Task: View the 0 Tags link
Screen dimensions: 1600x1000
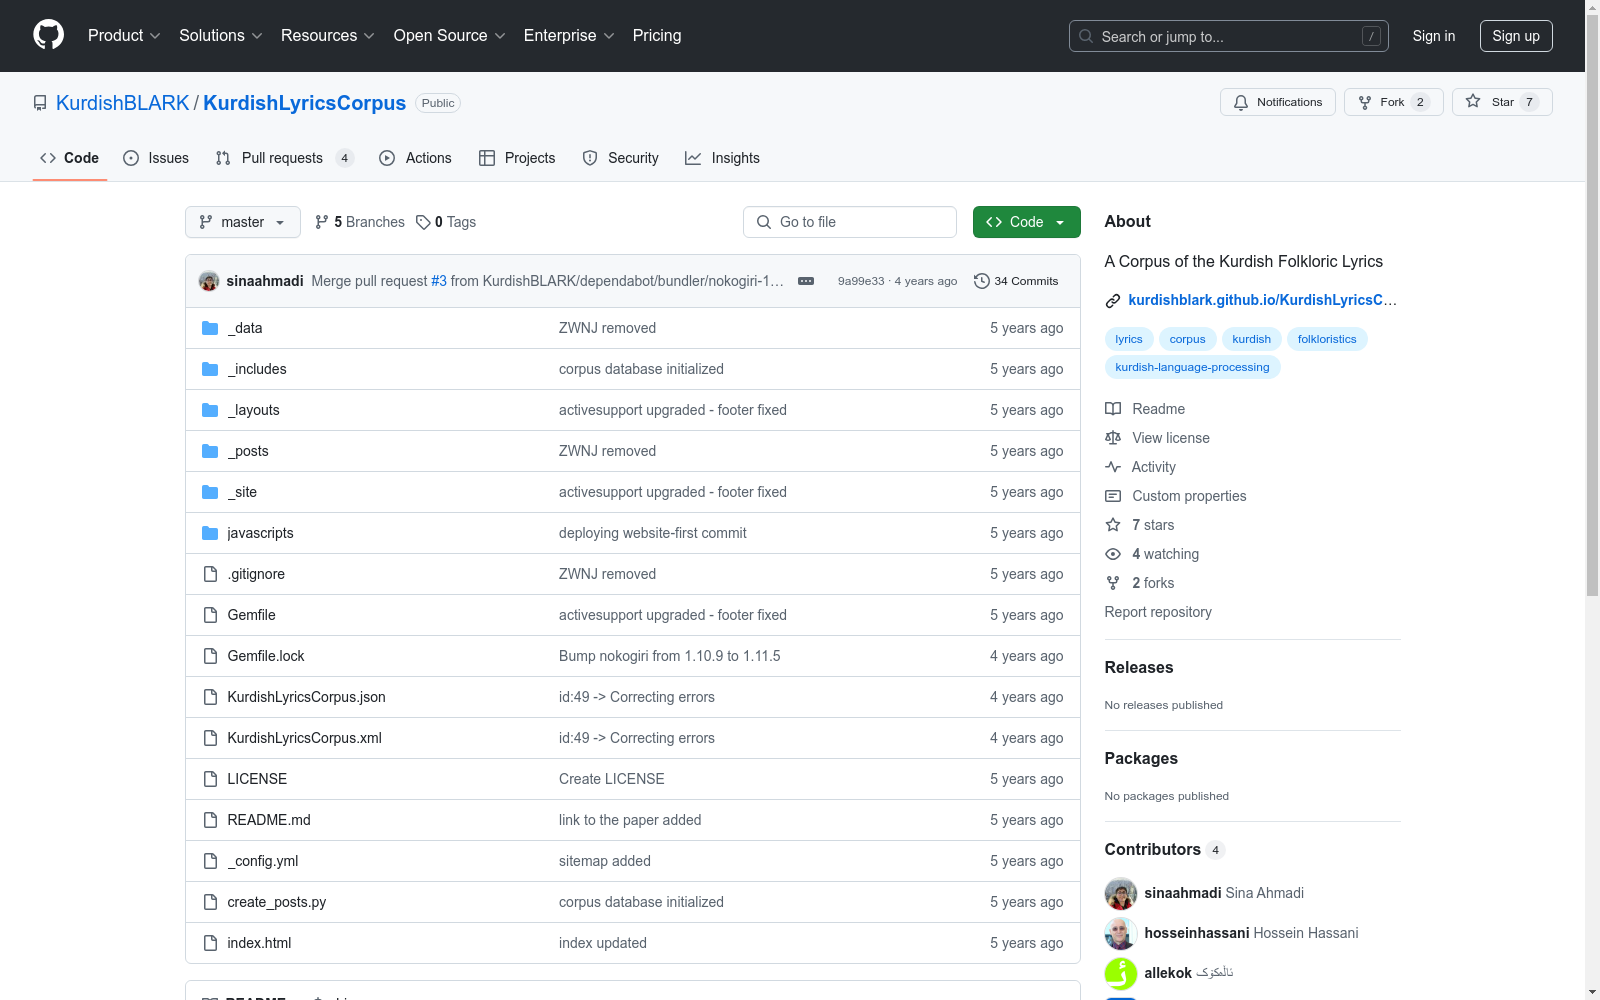Action: (x=446, y=222)
